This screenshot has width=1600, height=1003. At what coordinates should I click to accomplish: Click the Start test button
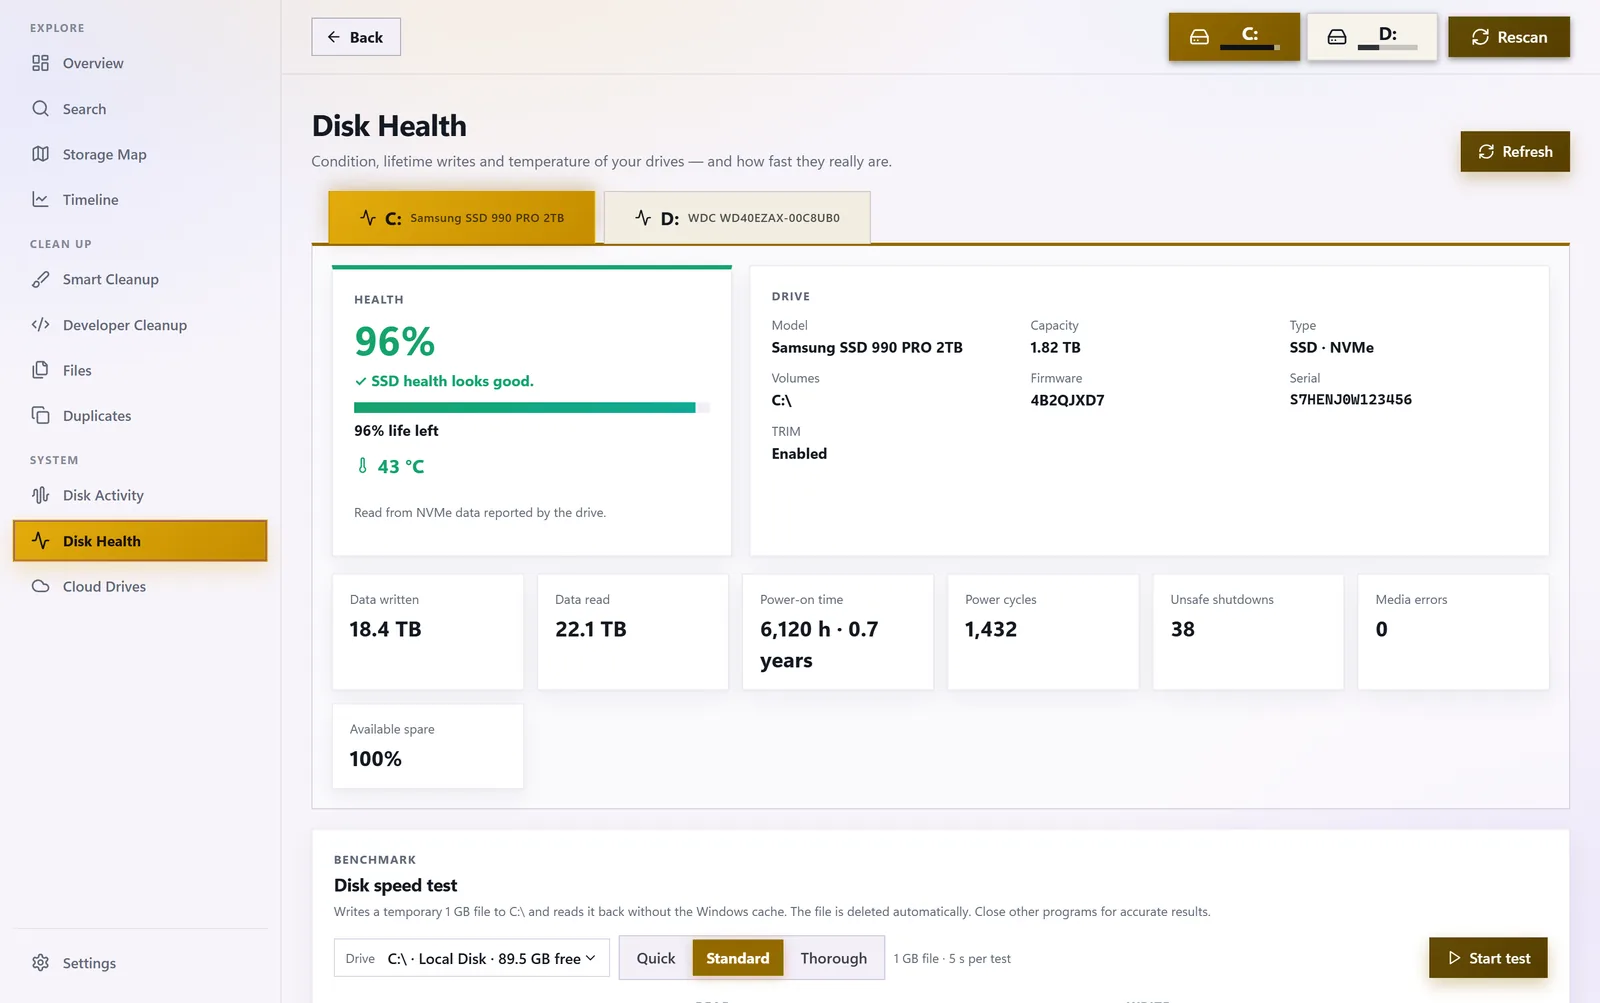(1488, 958)
